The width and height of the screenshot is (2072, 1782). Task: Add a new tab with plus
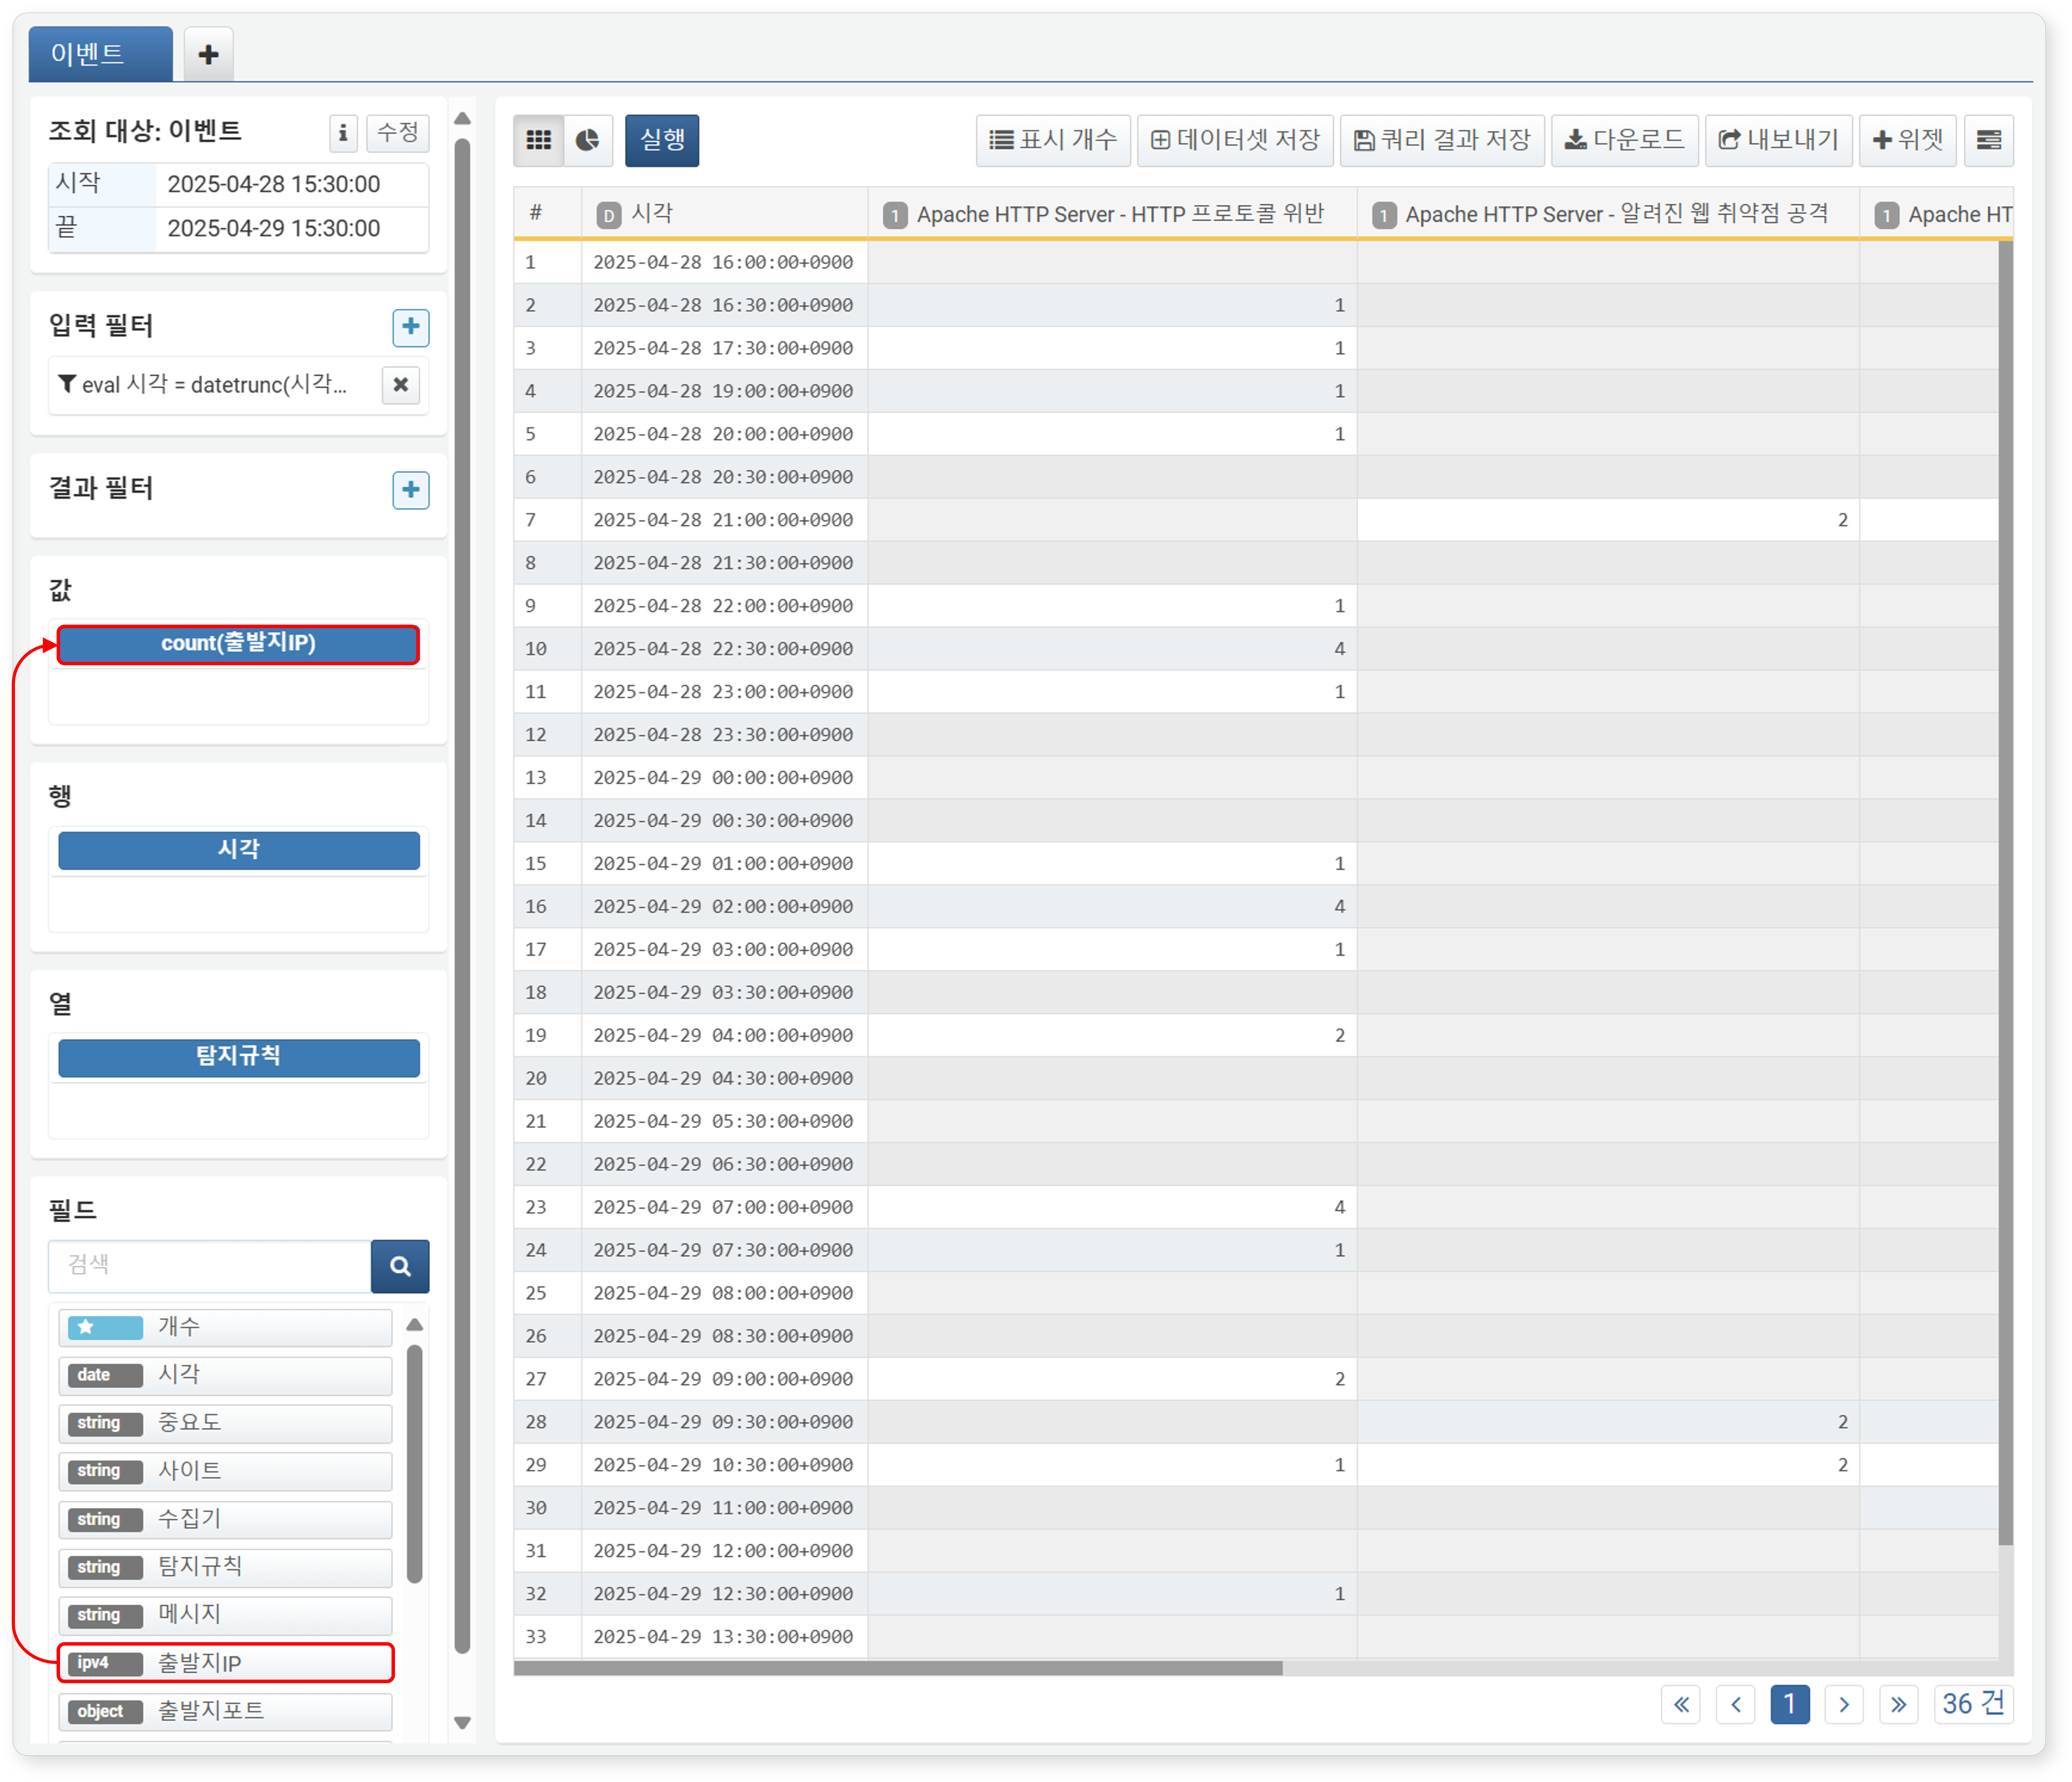coord(208,54)
